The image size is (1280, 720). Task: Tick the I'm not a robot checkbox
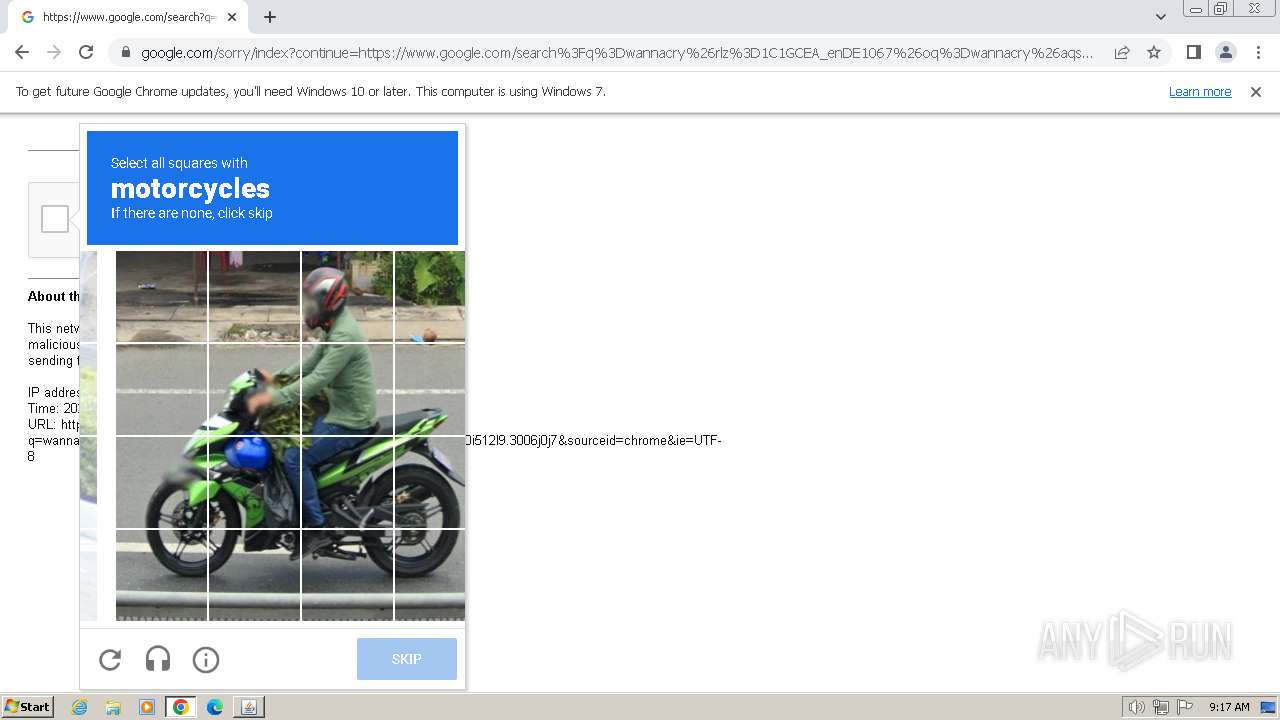[x=55, y=219]
